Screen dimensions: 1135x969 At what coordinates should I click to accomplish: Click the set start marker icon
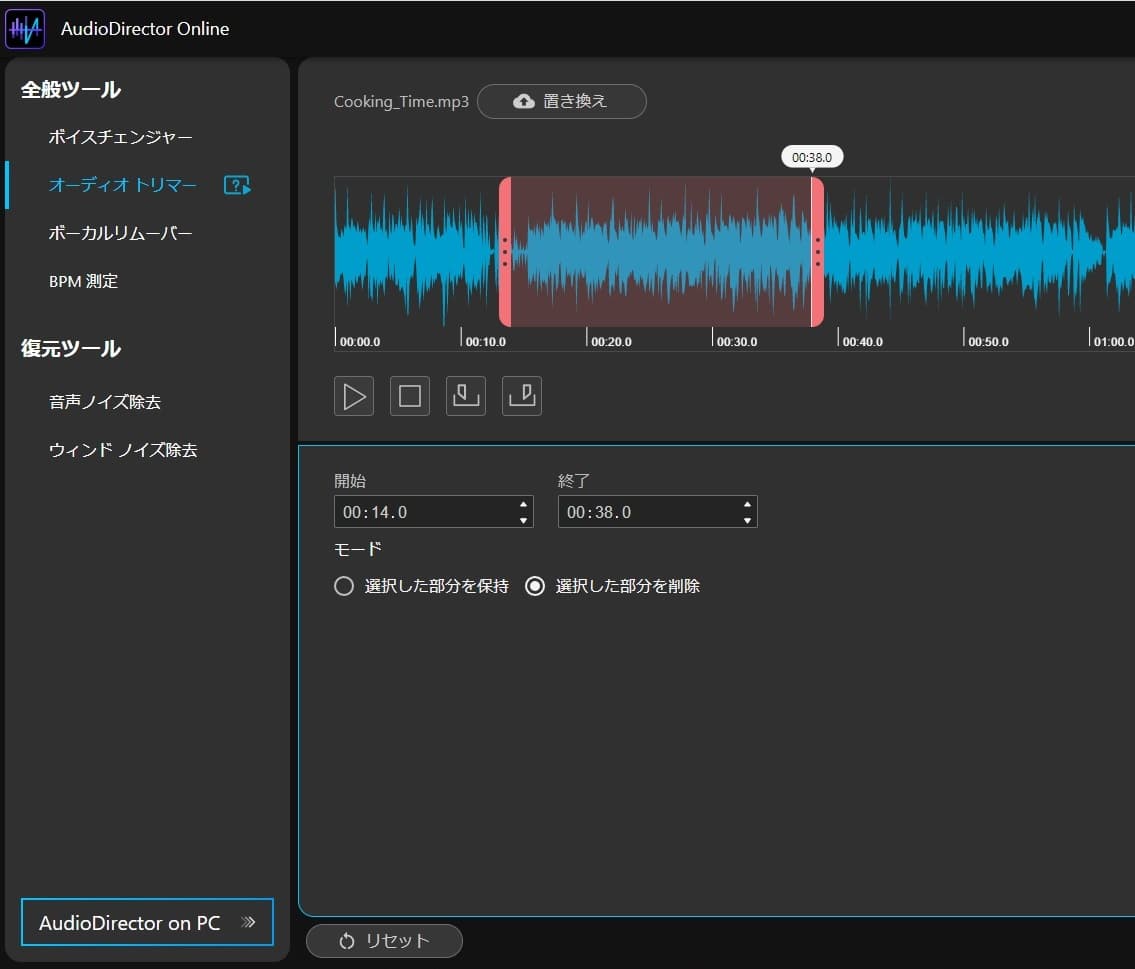466,396
